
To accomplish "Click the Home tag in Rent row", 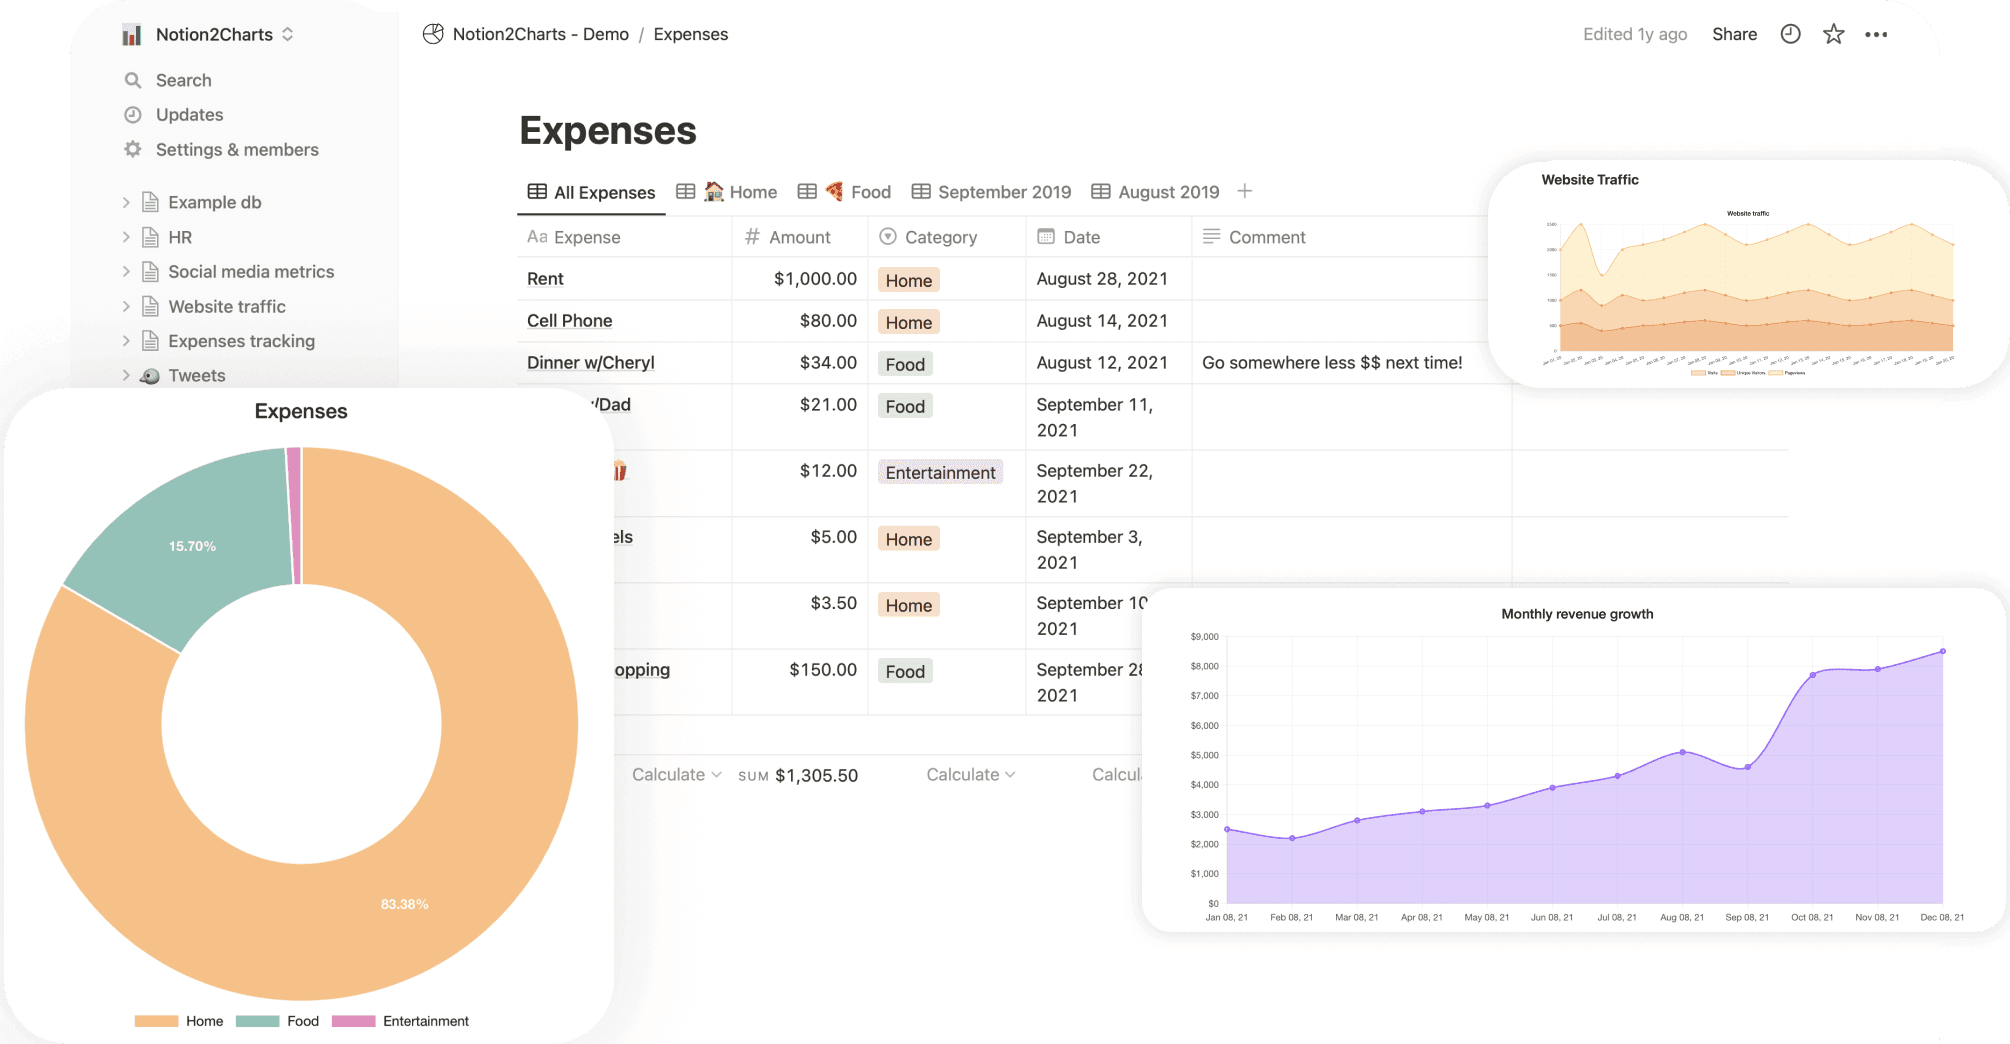I will point(909,281).
